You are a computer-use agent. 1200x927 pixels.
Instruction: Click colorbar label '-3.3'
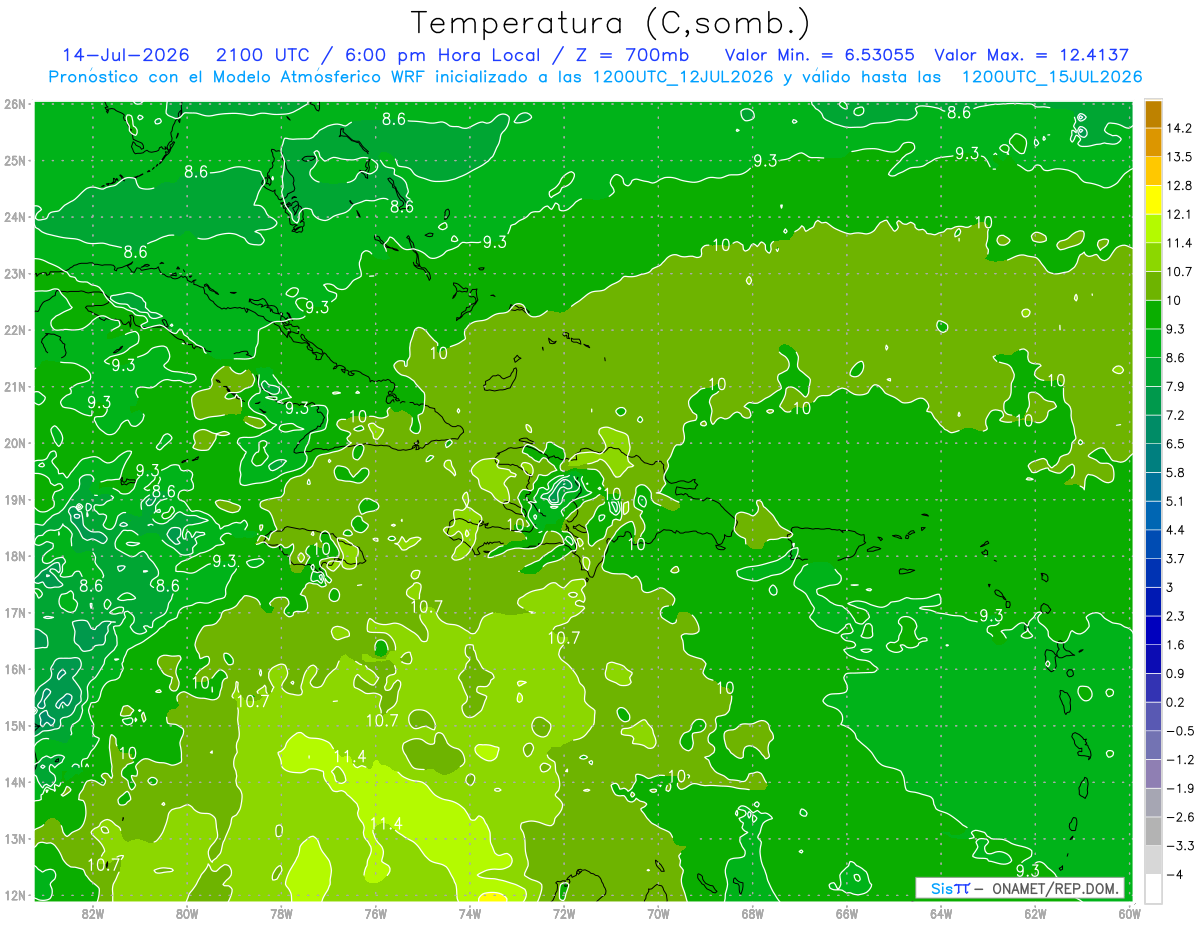coord(1180,845)
